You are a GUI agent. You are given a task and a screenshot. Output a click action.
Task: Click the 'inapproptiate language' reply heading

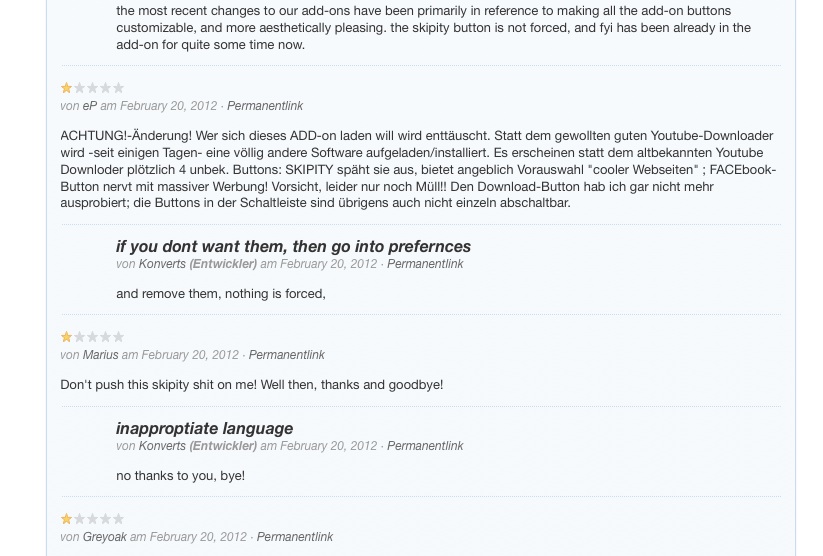click(x=205, y=428)
